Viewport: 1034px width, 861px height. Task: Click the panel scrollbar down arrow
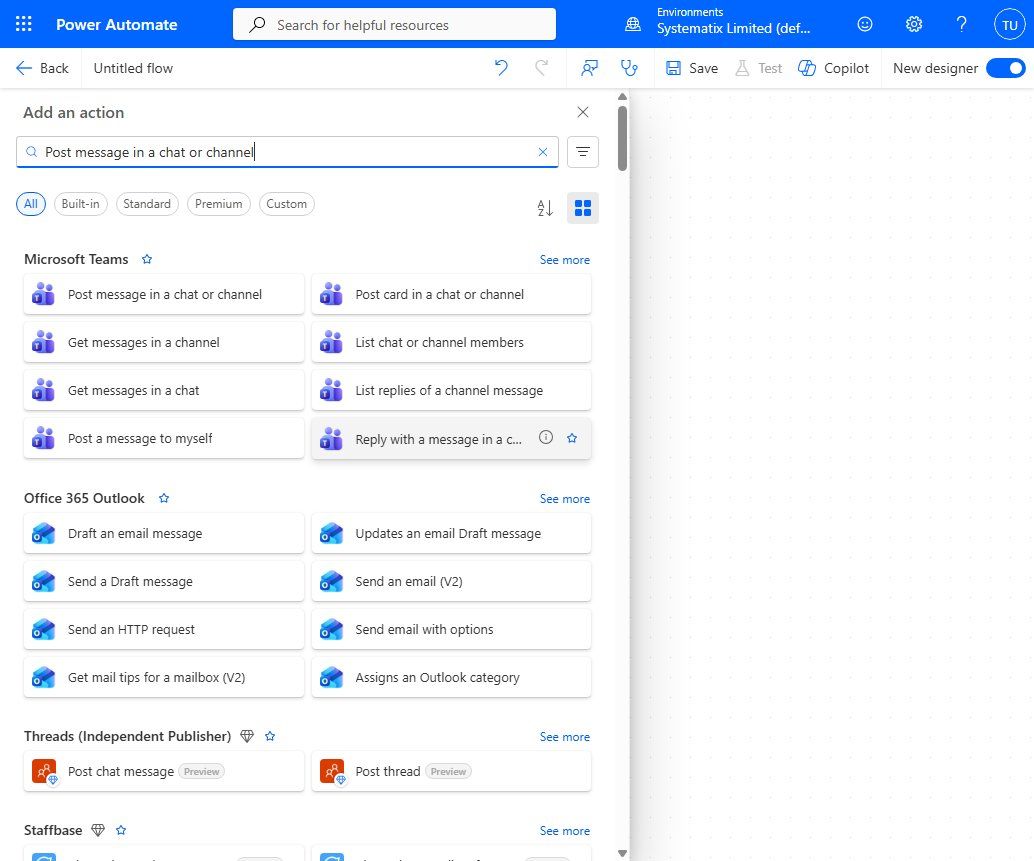tap(622, 853)
